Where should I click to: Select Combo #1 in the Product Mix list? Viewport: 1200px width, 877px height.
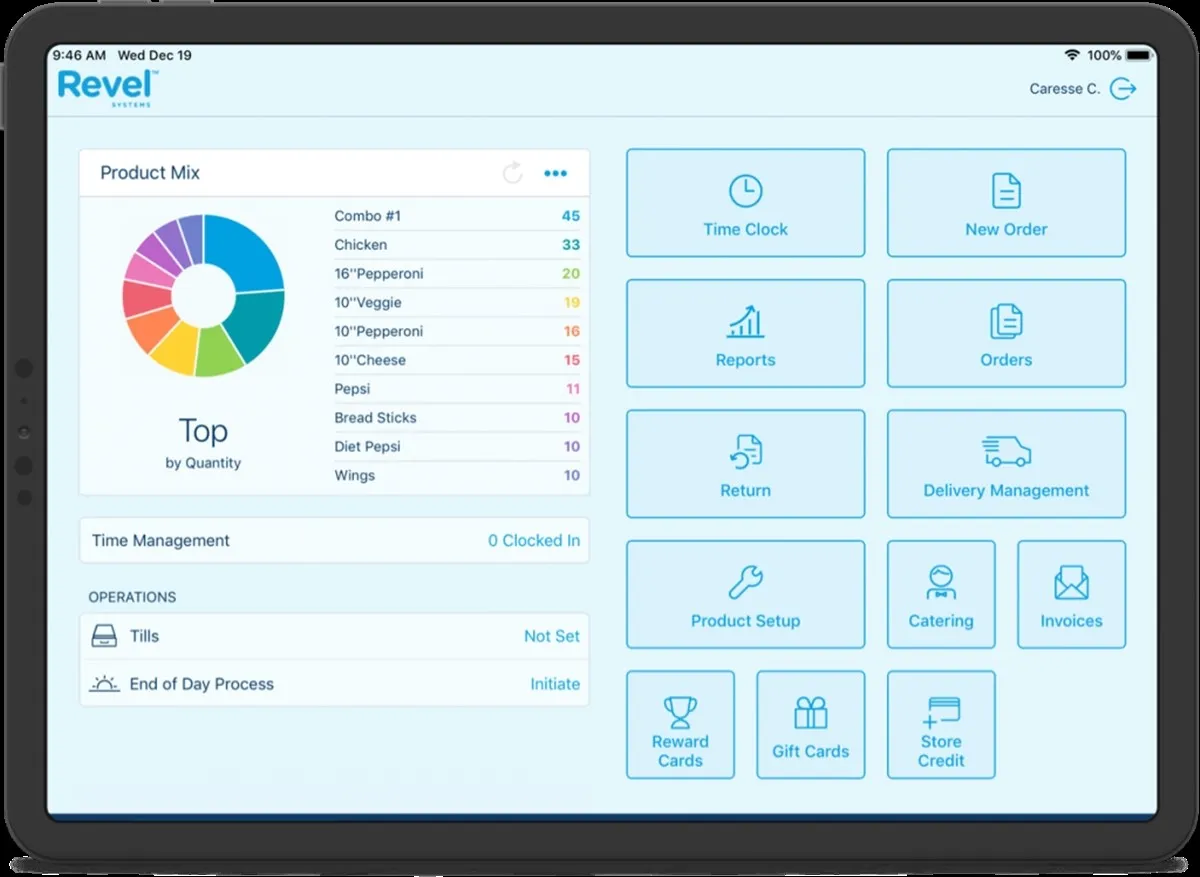coord(400,215)
